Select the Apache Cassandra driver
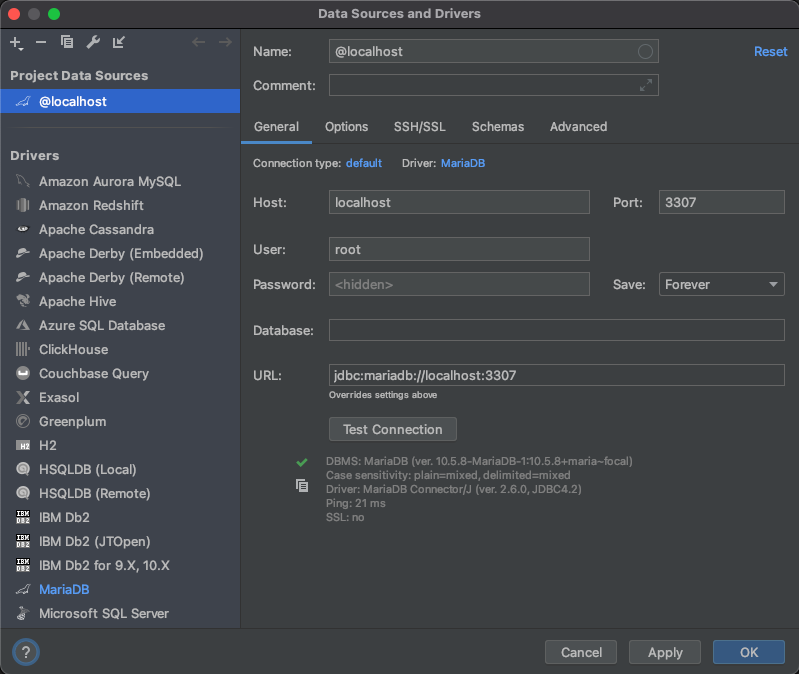 pyautogui.click(x=120, y=229)
